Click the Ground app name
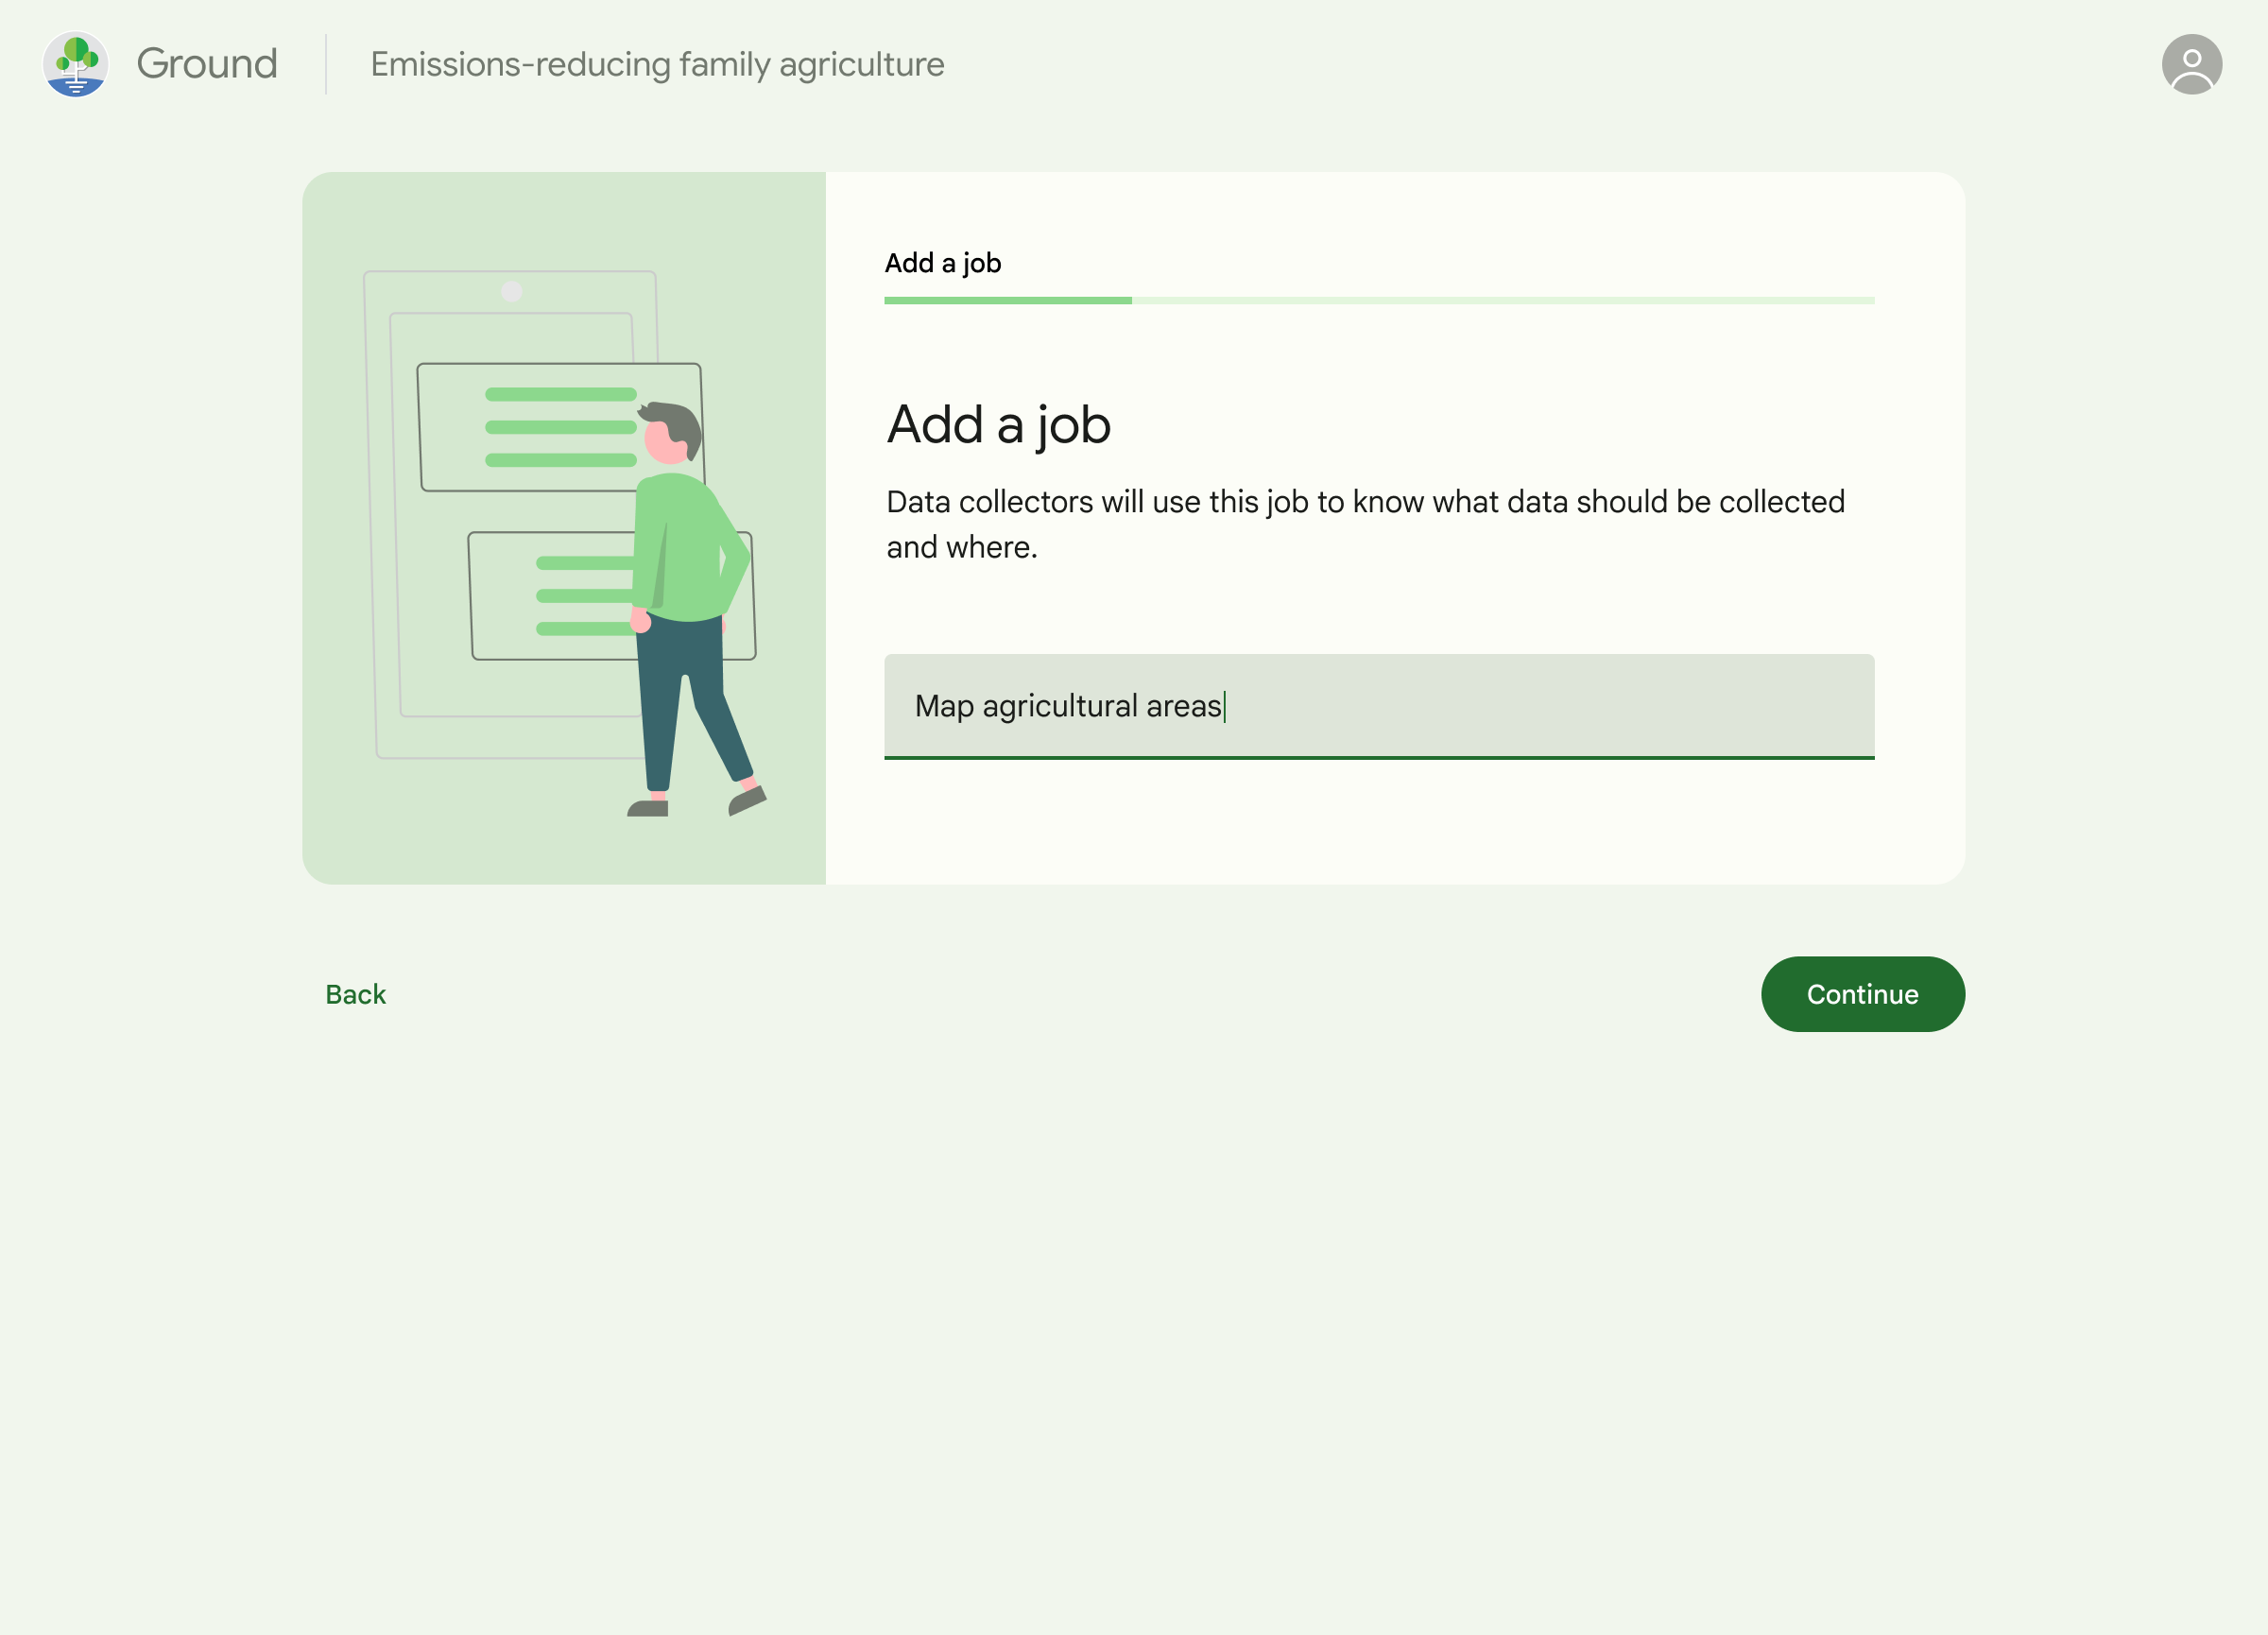This screenshot has height=1635, width=2268. click(x=207, y=64)
